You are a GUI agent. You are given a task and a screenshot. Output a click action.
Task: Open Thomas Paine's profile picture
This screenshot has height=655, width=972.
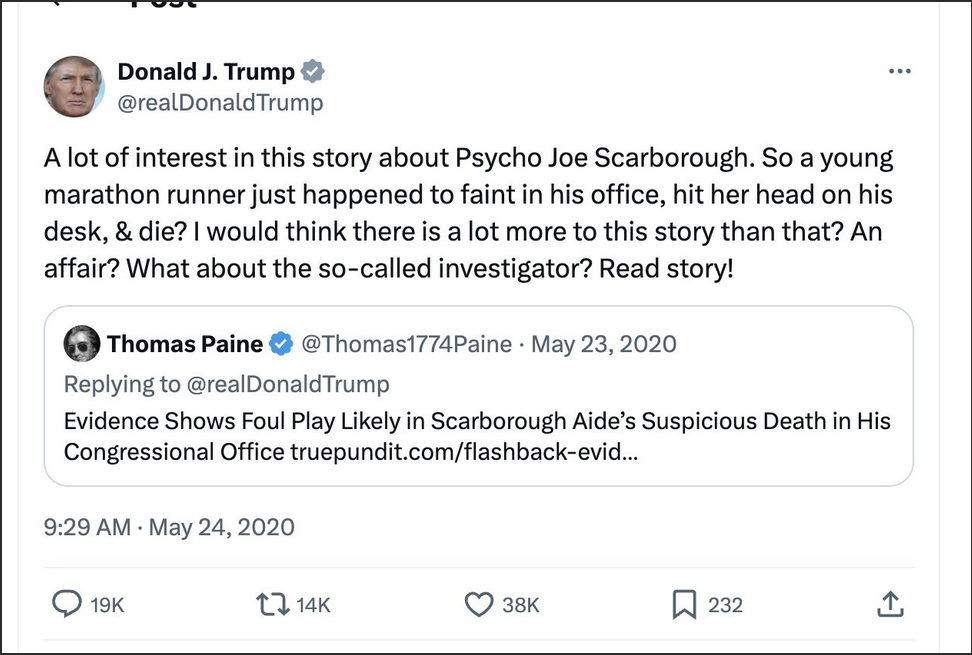tap(82, 343)
